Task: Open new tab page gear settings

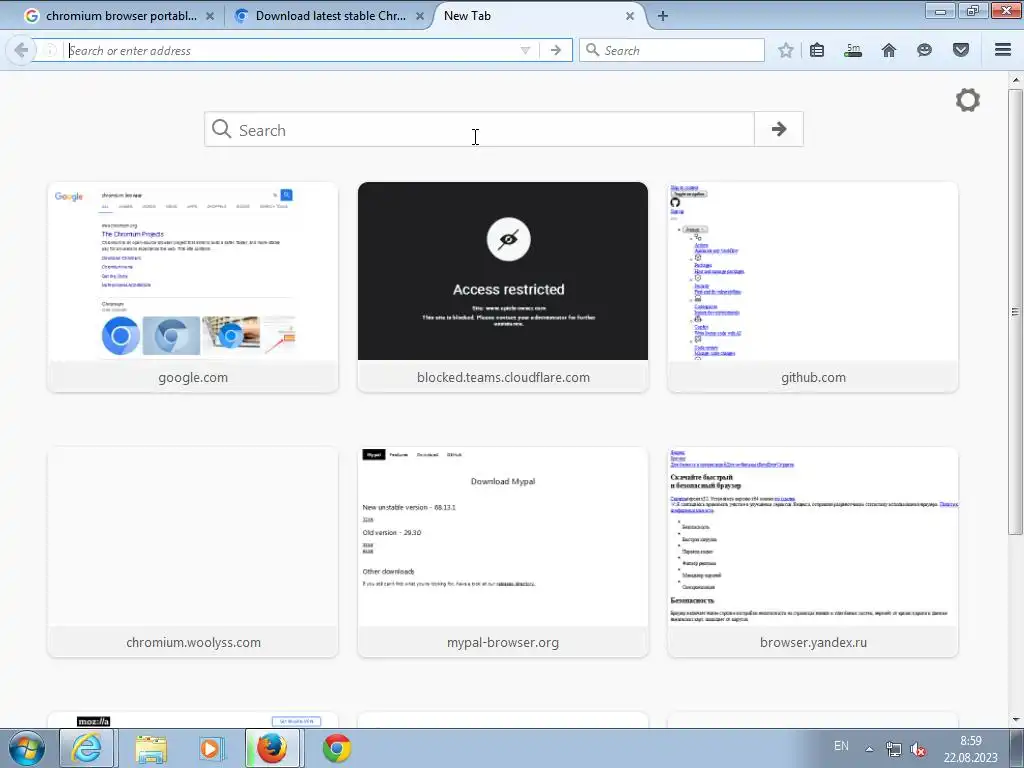Action: coord(968,100)
